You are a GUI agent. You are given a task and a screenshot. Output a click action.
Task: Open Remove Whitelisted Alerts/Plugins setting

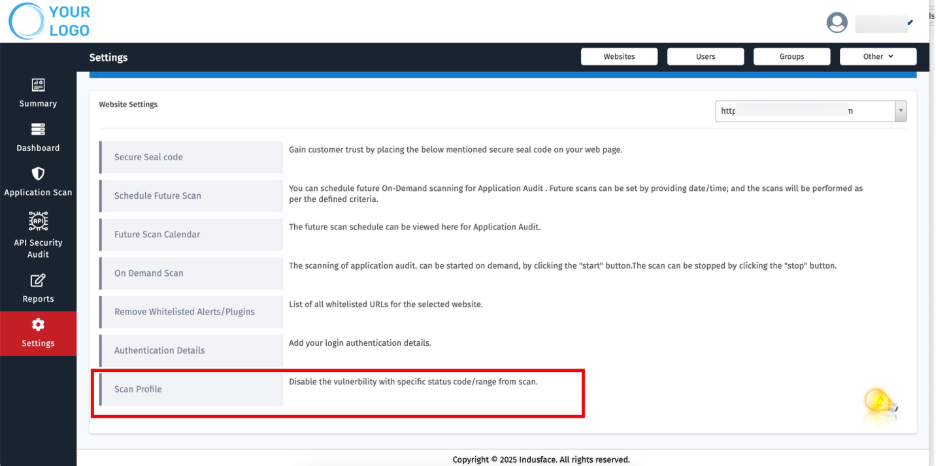[x=191, y=311]
